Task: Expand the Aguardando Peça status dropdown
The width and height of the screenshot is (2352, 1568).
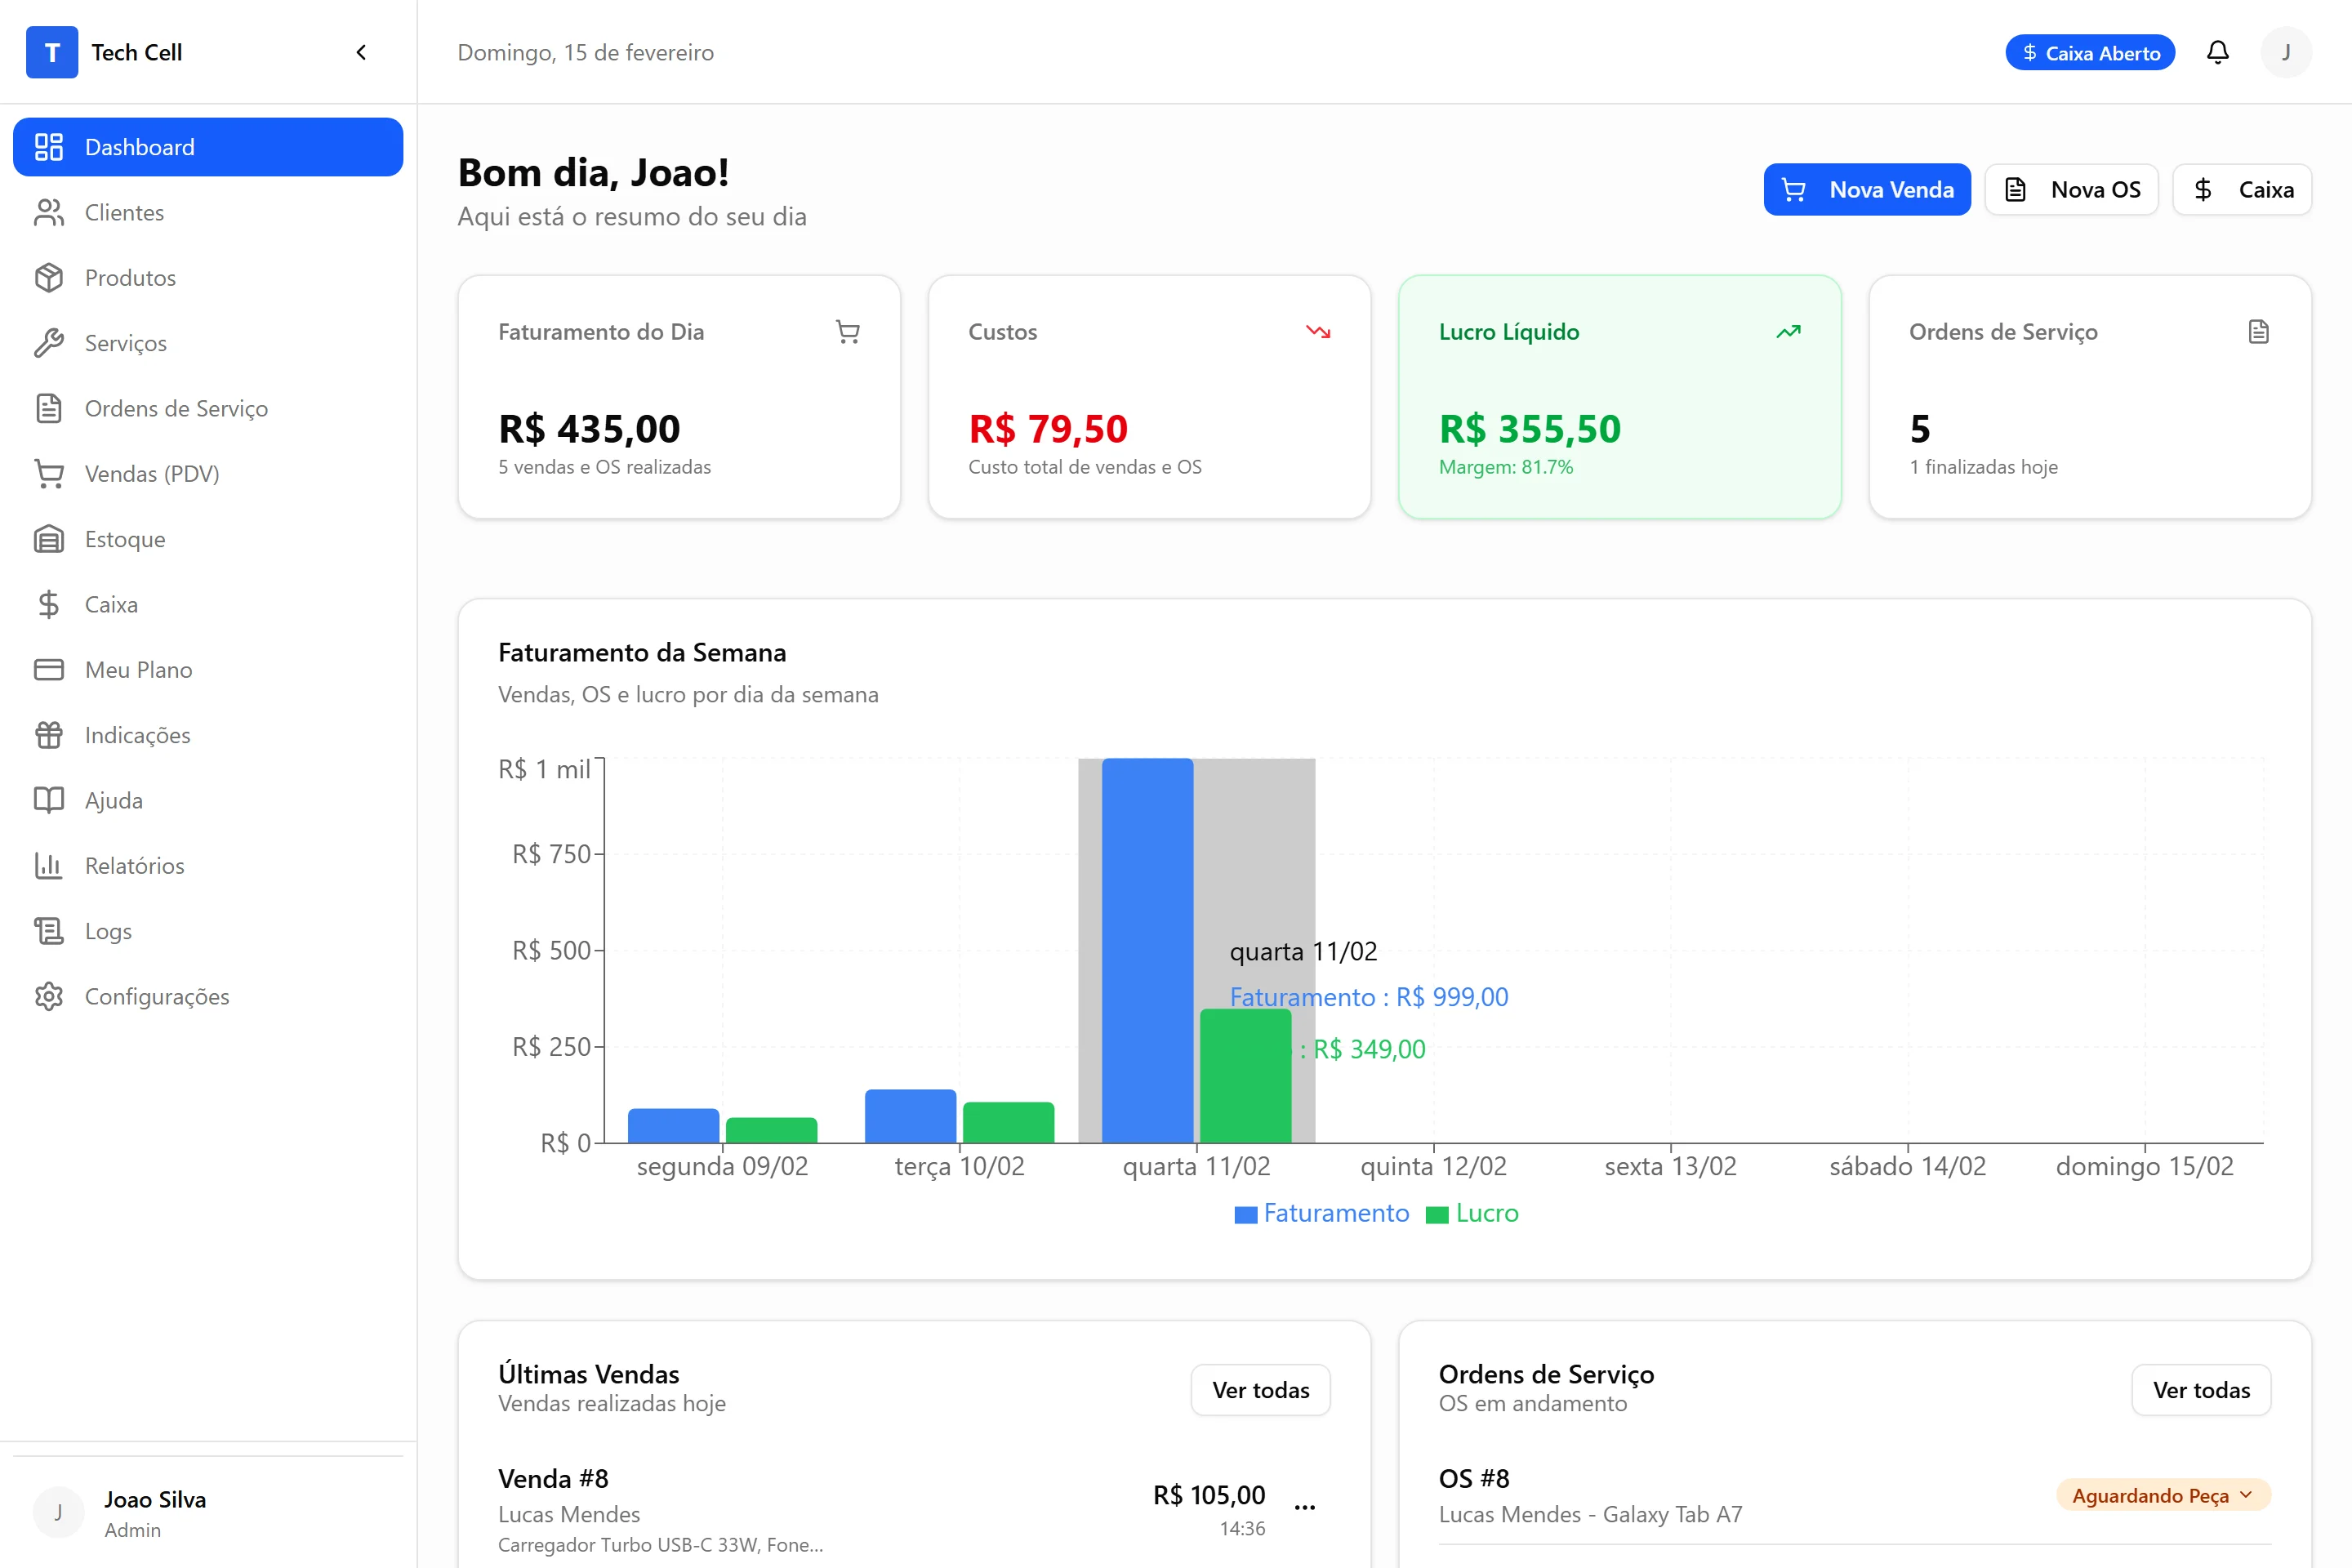Action: click(x=2163, y=1495)
